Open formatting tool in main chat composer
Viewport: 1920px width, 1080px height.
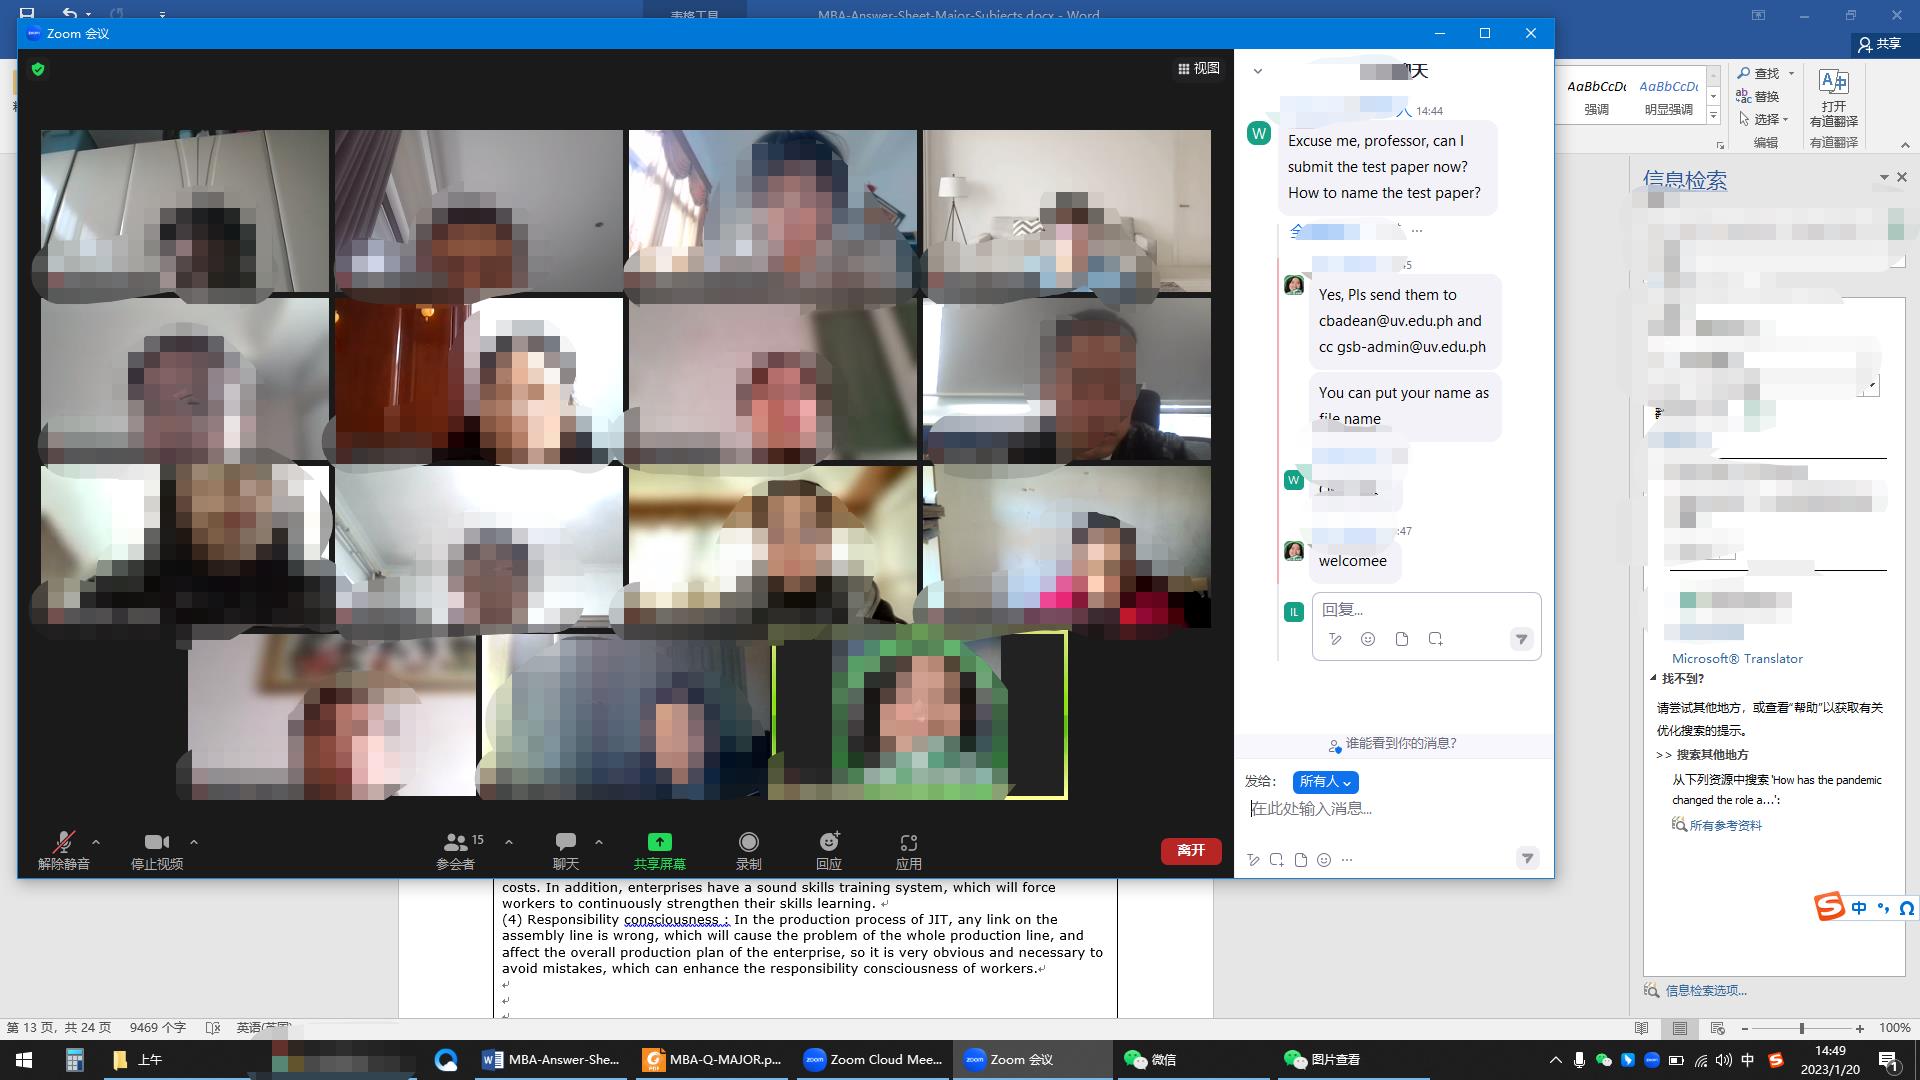click(1253, 860)
